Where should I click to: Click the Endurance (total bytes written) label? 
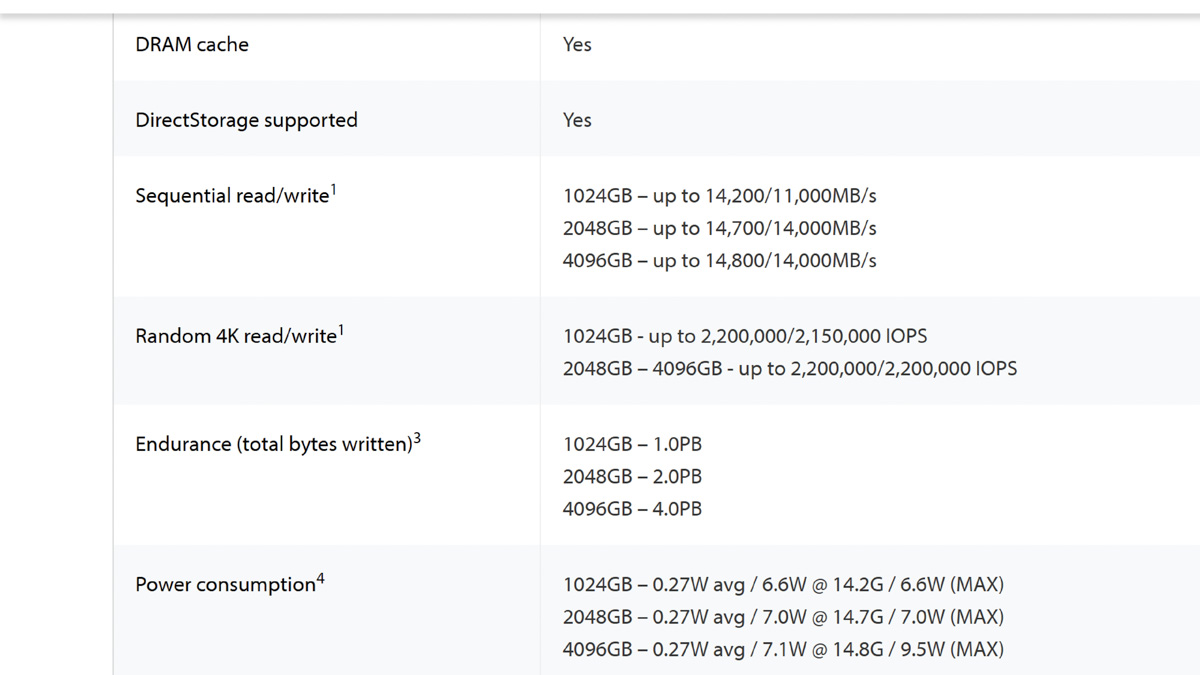coord(274,444)
